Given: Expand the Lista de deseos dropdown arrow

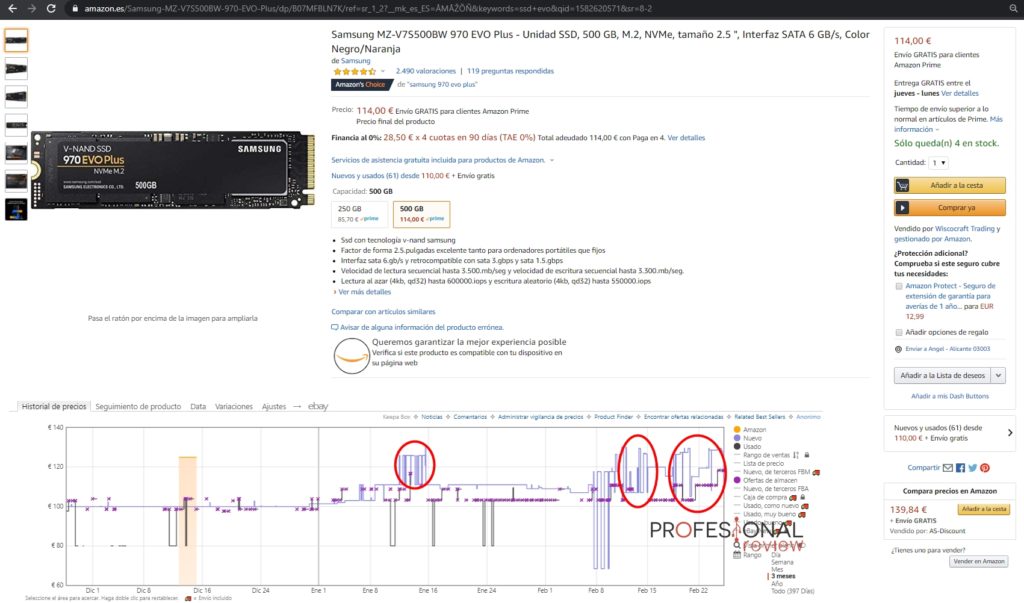Looking at the screenshot, I should point(998,376).
